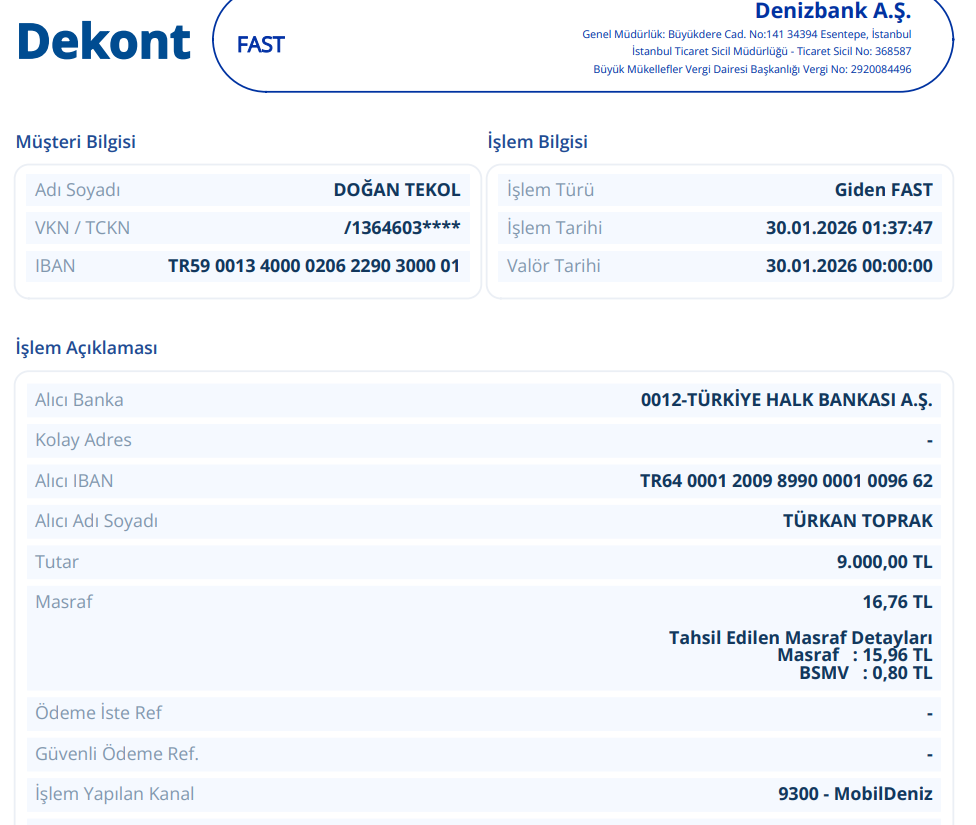Click the Ödeme İste Ref label
Viewport: 976px width, 825px height.
click(98, 713)
